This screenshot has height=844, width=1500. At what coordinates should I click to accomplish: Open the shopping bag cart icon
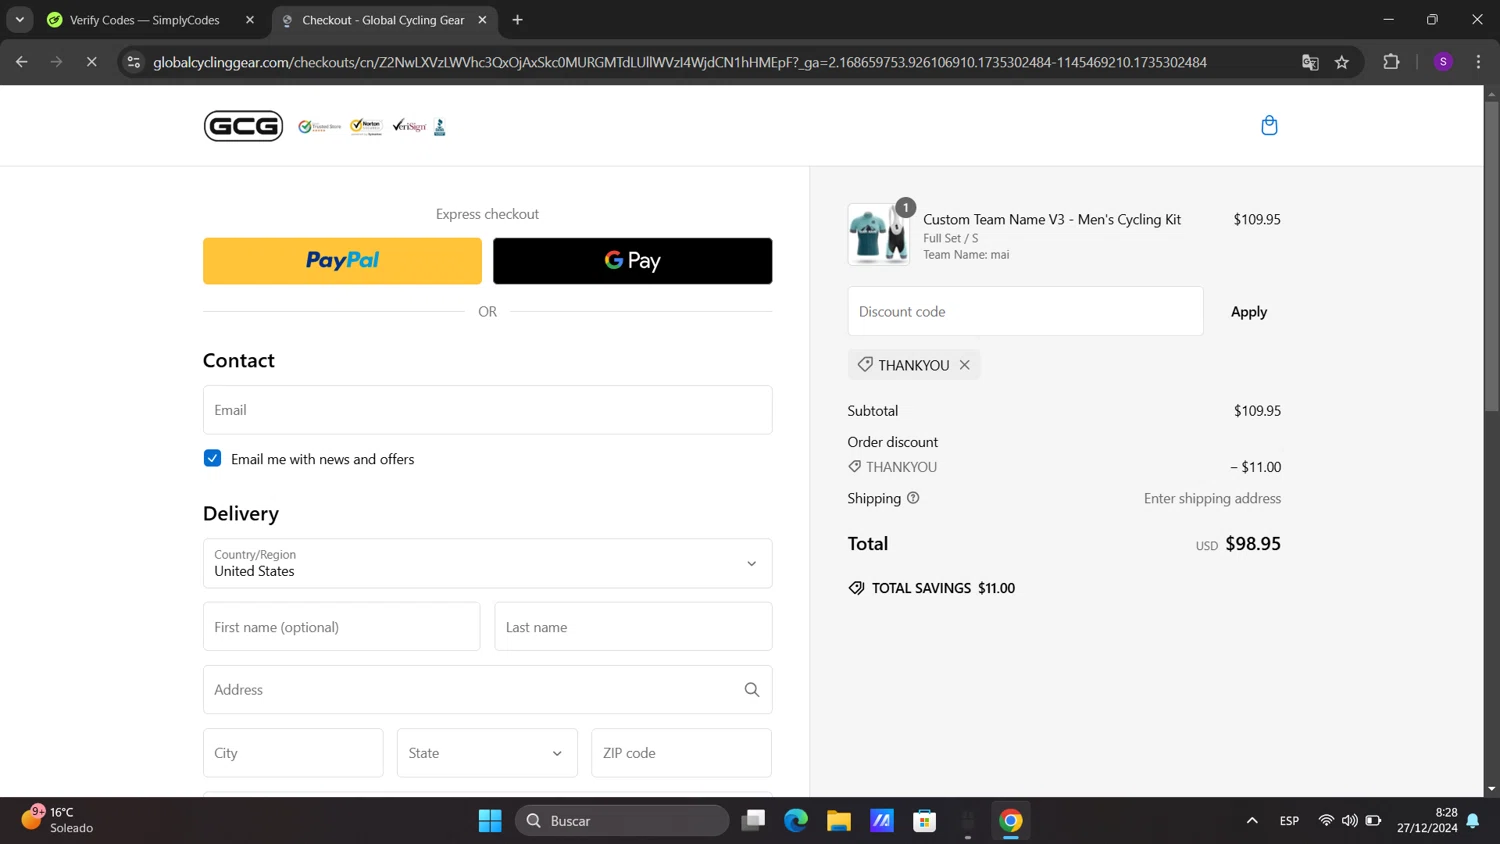tap(1269, 125)
